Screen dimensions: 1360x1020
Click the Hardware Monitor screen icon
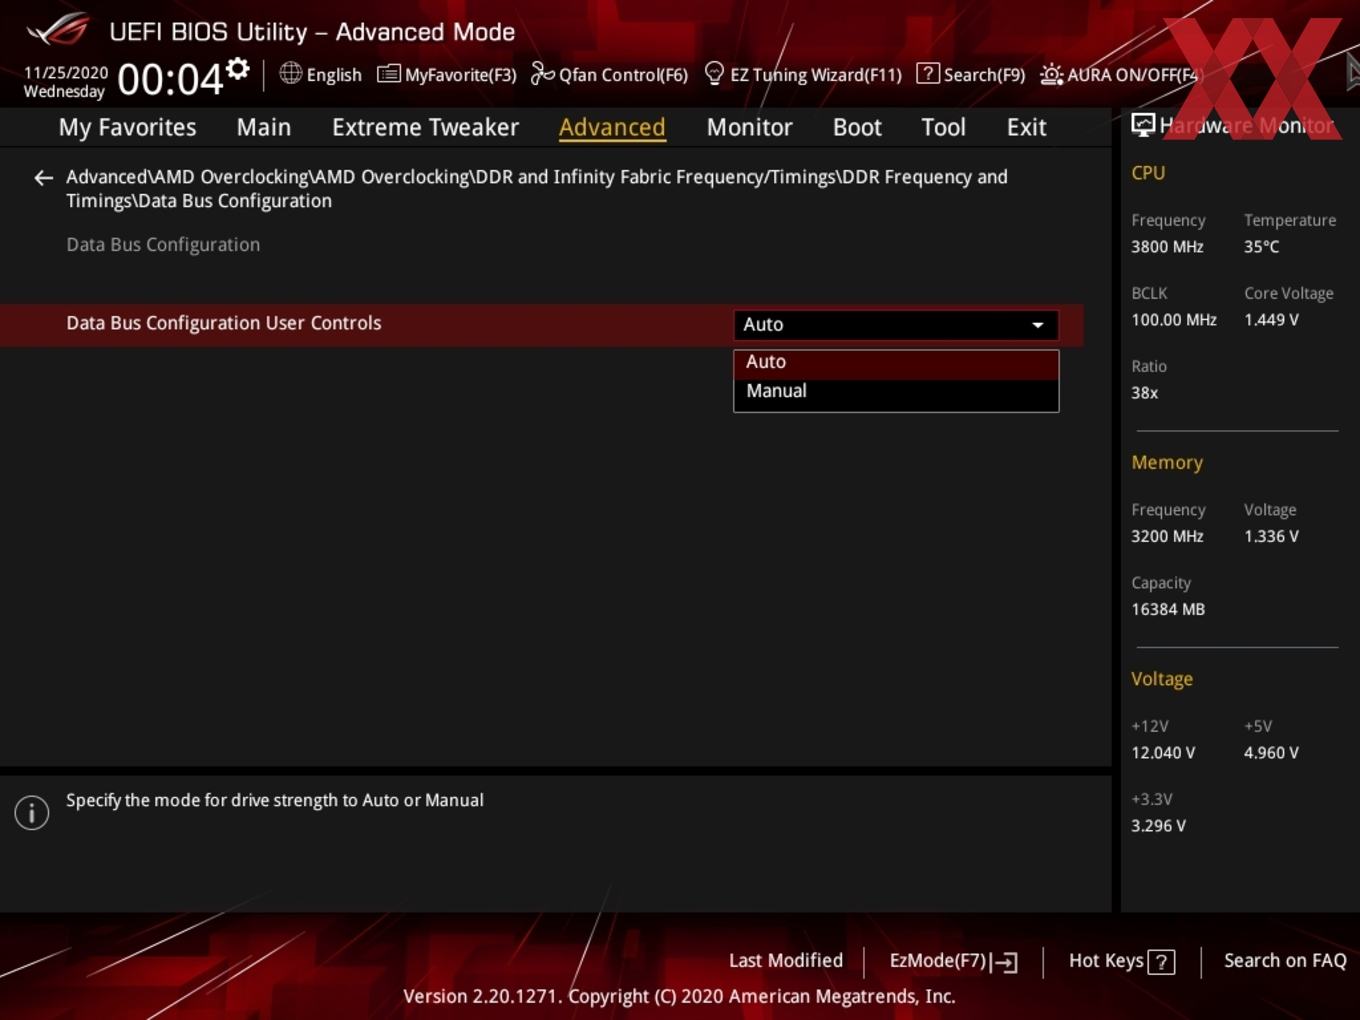[x=1142, y=125]
